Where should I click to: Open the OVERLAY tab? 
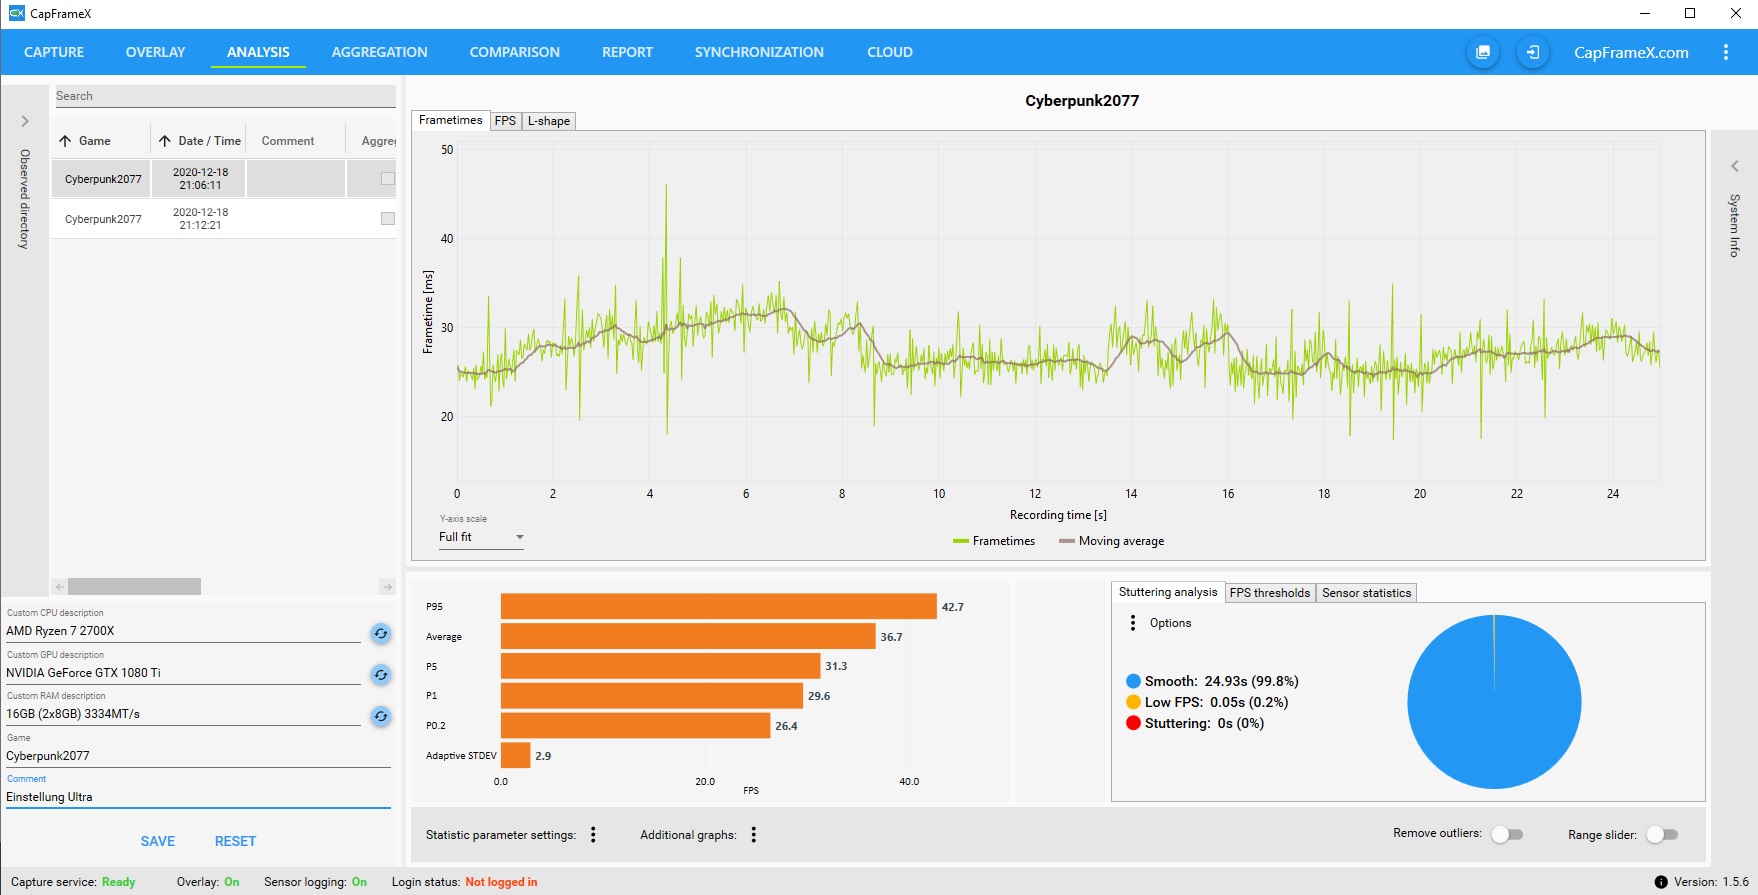155,52
